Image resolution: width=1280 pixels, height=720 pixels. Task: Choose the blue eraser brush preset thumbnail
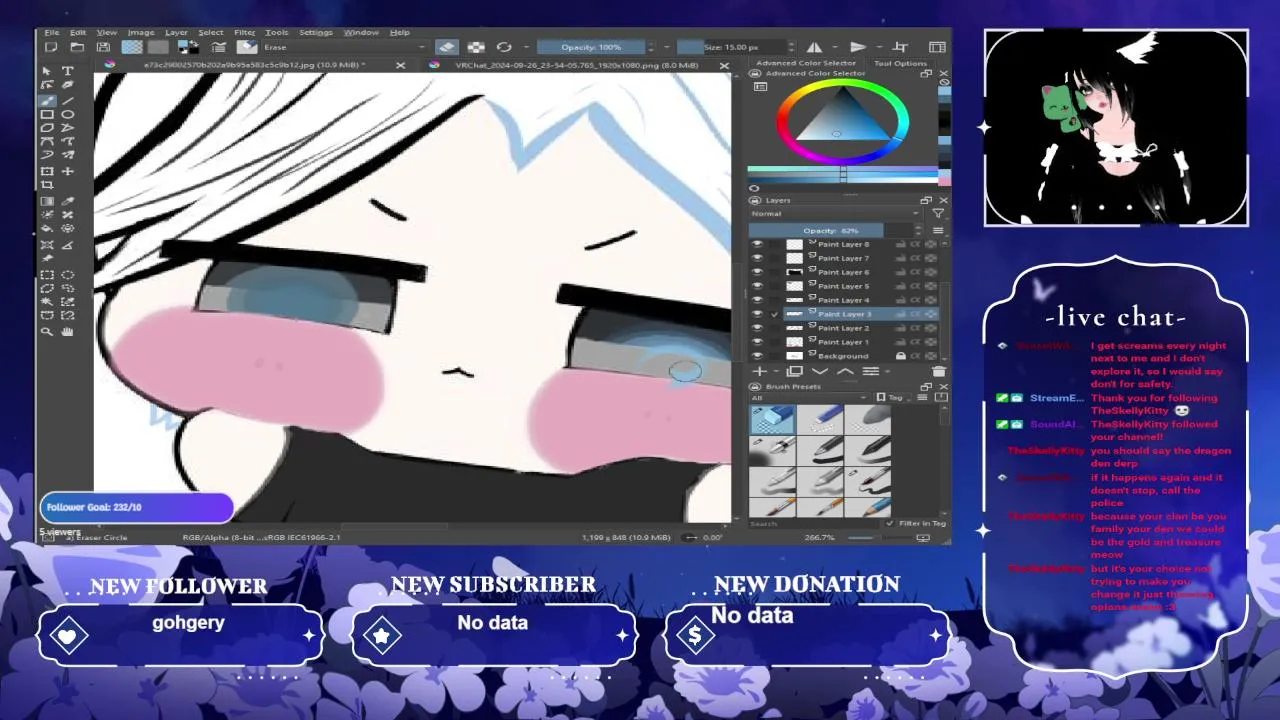tap(771, 419)
